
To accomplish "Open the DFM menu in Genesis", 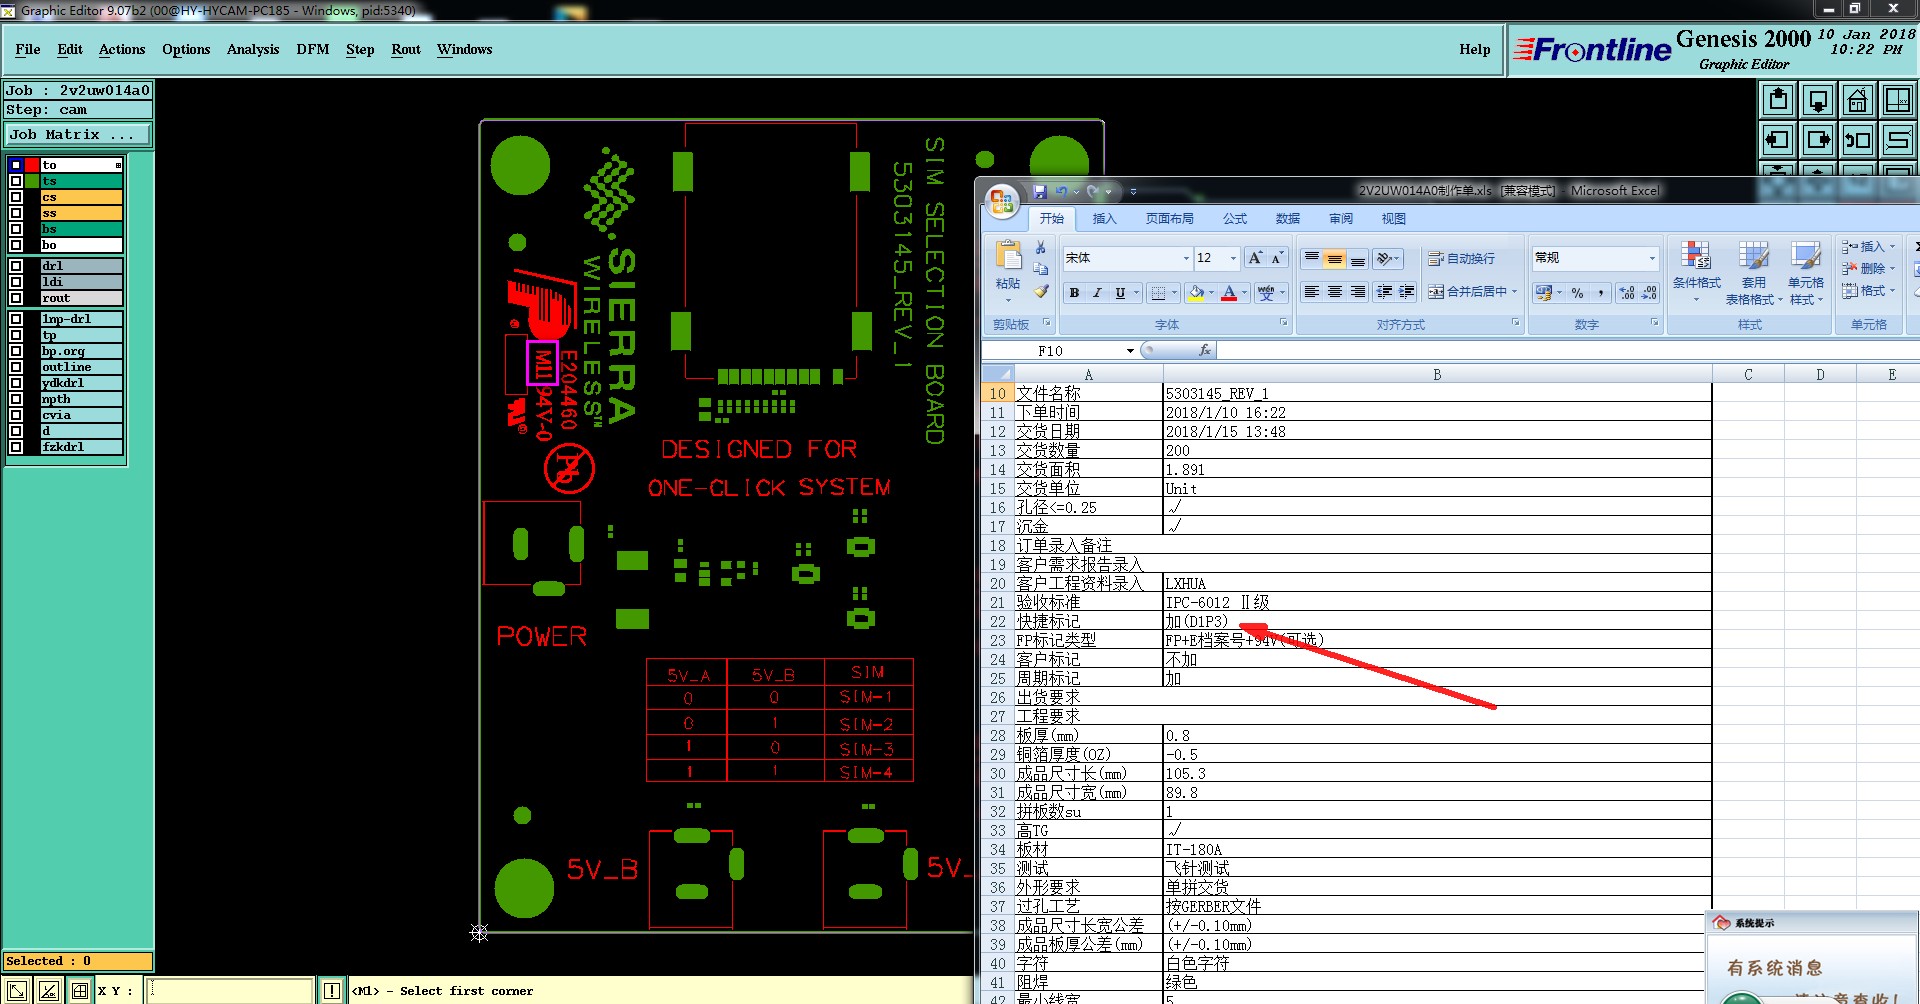I will [x=313, y=49].
